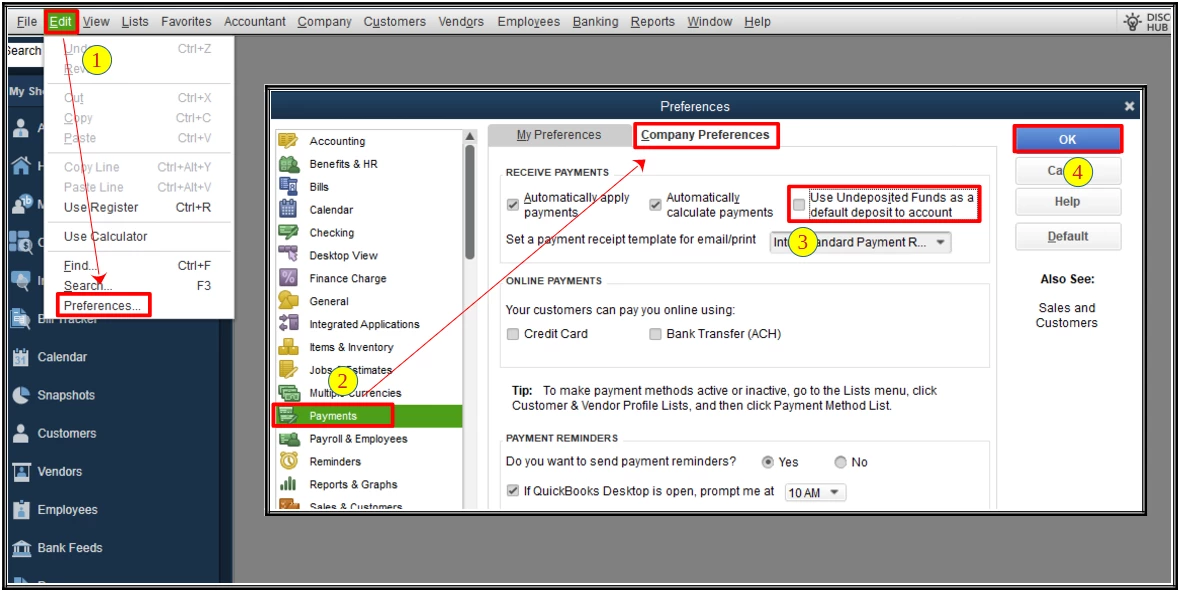Open Benefits & HR preferences icon
This screenshot has height=591, width=1179.
coord(289,164)
